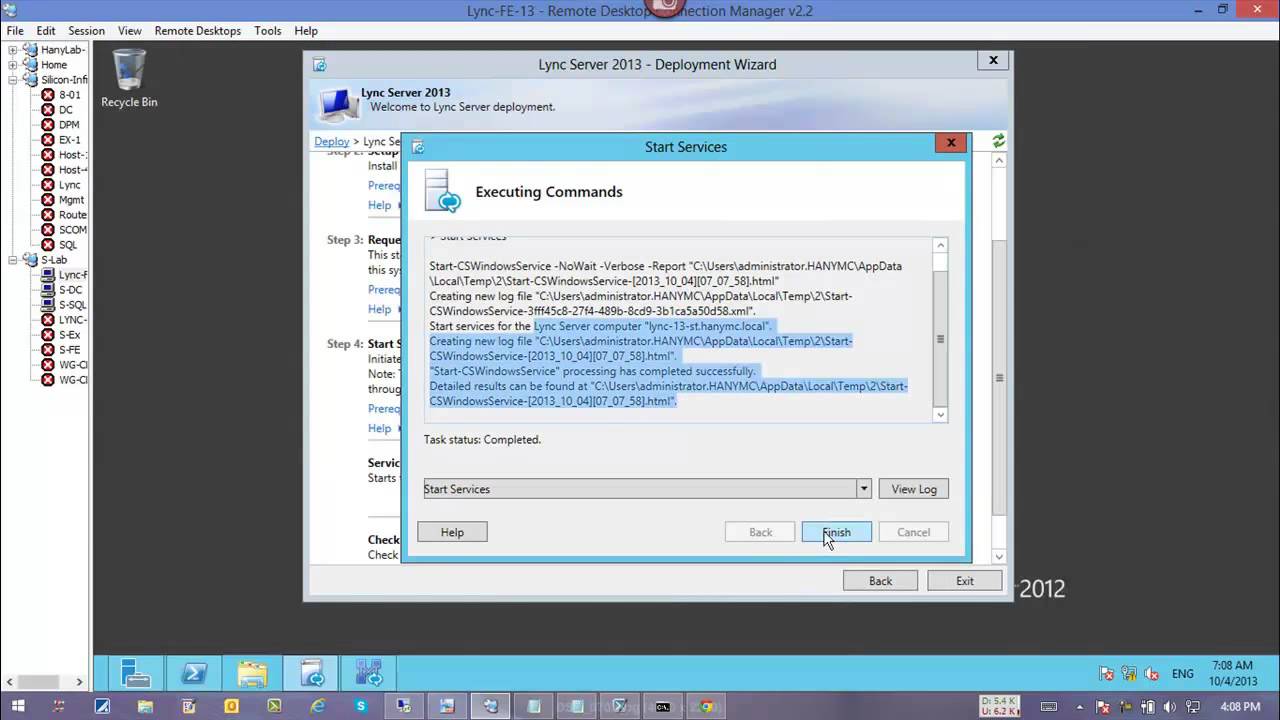The width and height of the screenshot is (1280, 720).
Task: Click the green refresh icon in Deployment Wizard
Action: [x=998, y=141]
